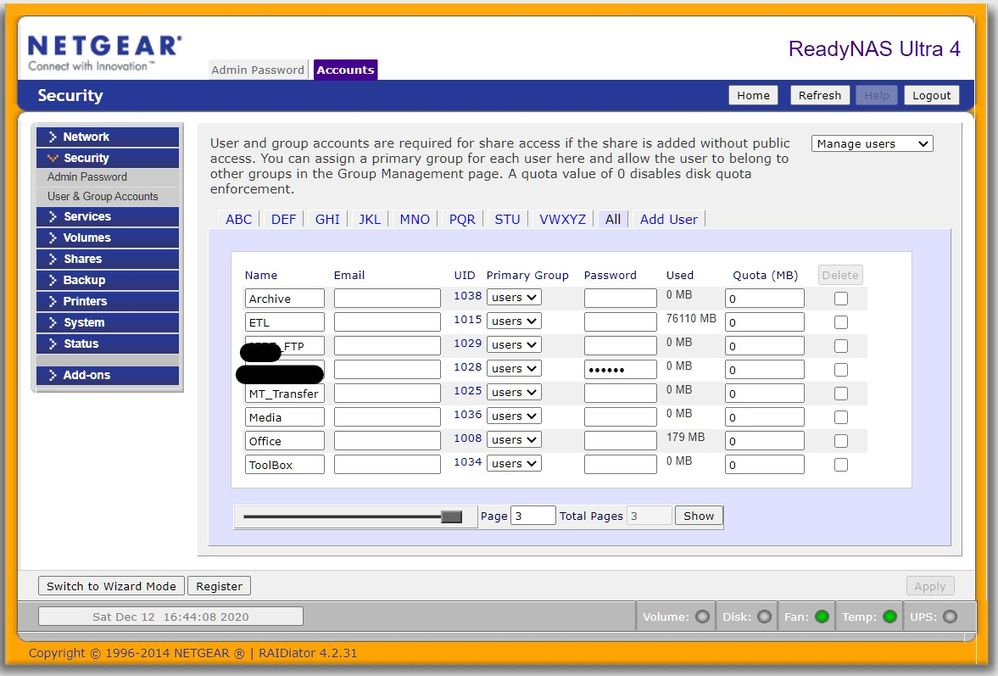Click the Temp status green LED
Image resolution: width=998 pixels, height=676 pixels.
(889, 617)
